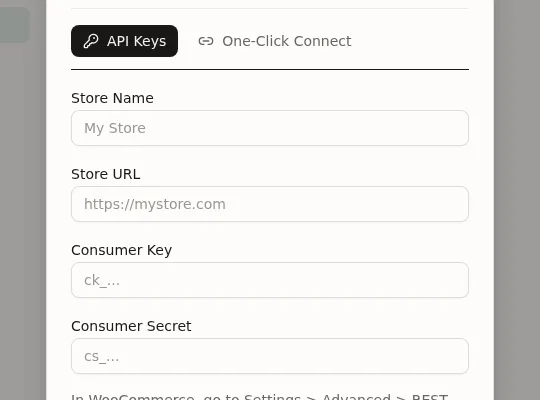This screenshot has height=400, width=540.
Task: Click the 'cs_...' placeholder text
Action: (x=102, y=357)
